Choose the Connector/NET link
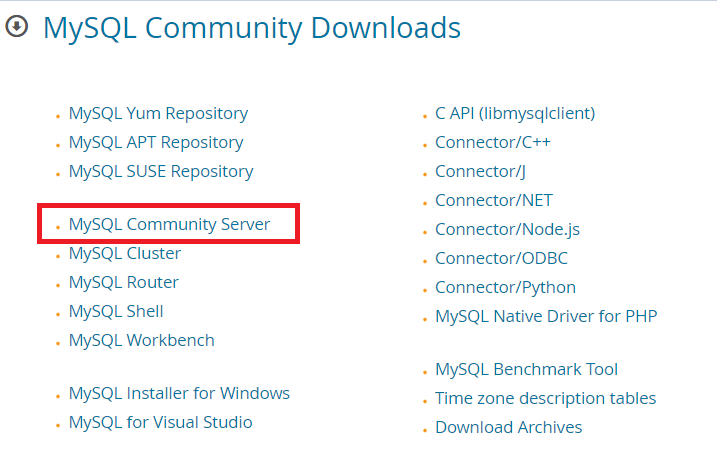This screenshot has width=717, height=459. click(493, 200)
